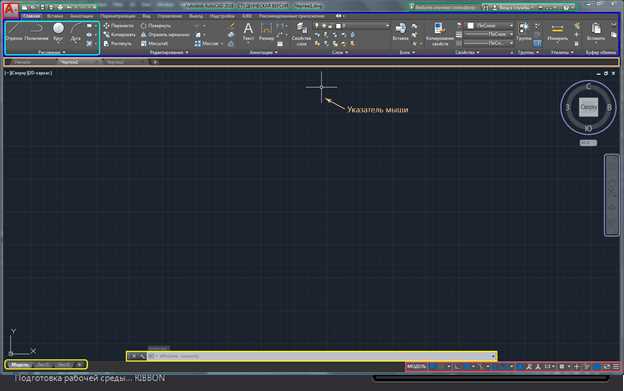The image size is (624, 391).
Task: Click the keyword search field in title bar
Action: (445, 7)
